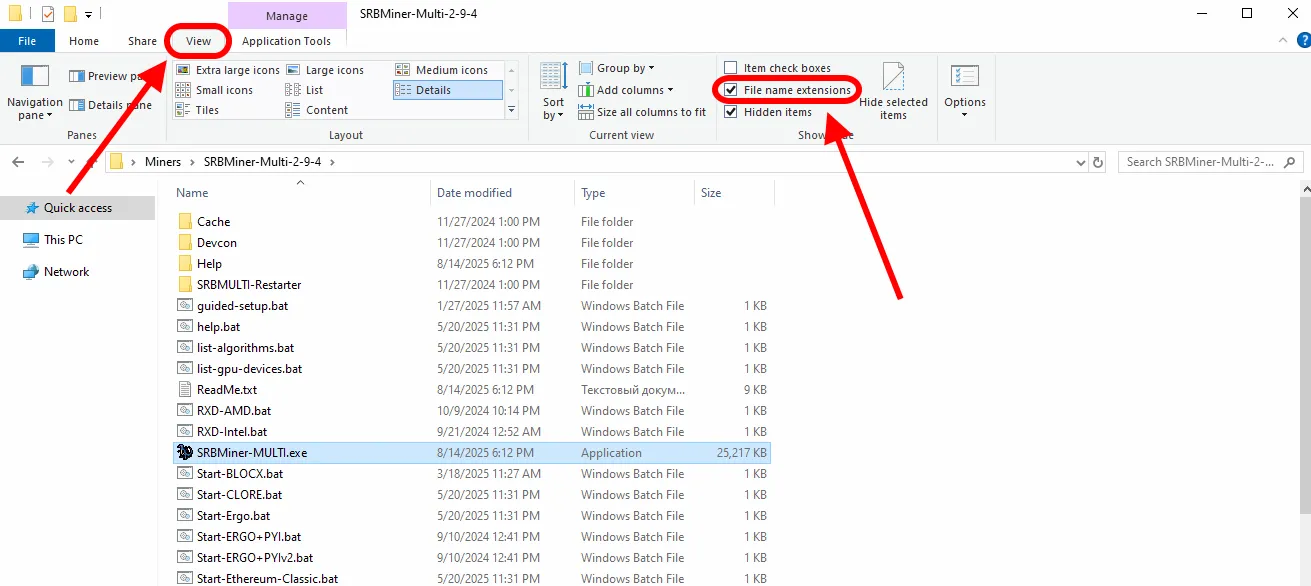Click the Refresh icon beside address bar
This screenshot has width=1311, height=586.
click(1098, 162)
